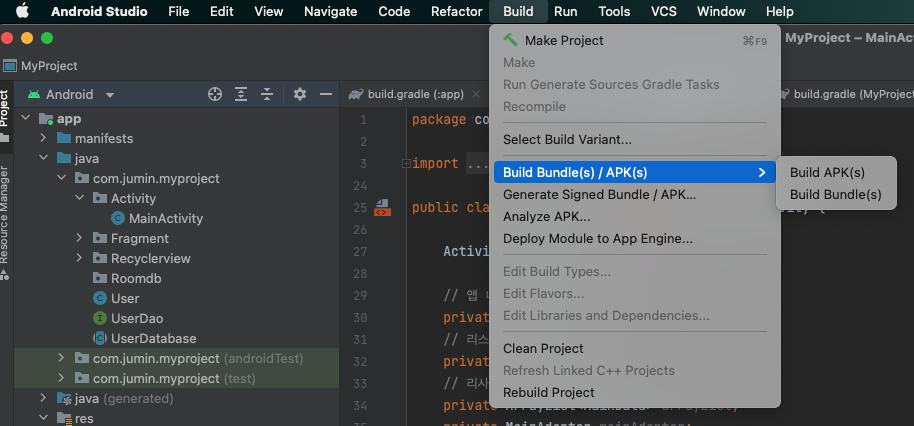Choose Select Build Variant...
Viewport: 914px width, 426px height.
pos(635,139)
